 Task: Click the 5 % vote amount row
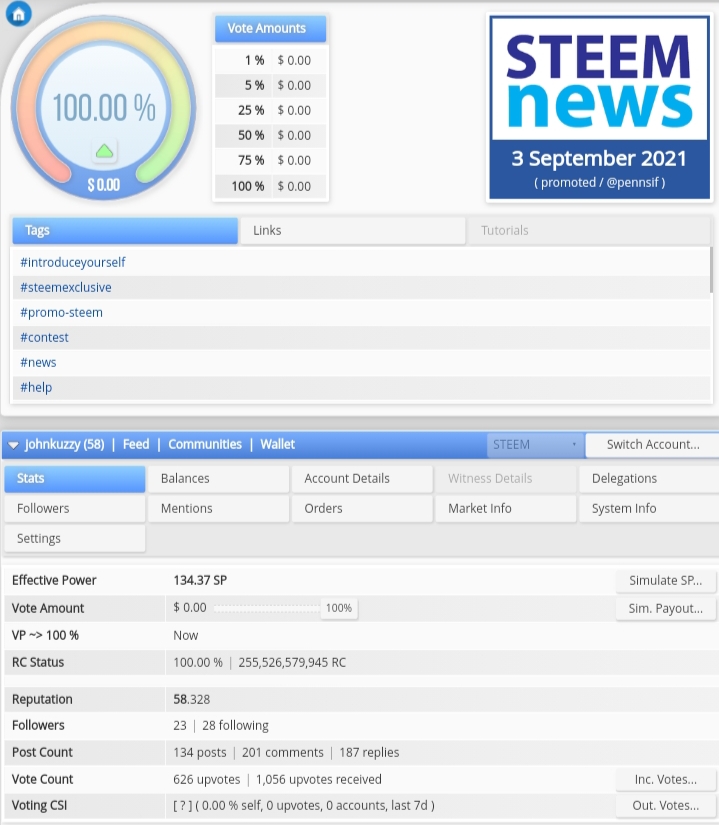[x=270, y=85]
